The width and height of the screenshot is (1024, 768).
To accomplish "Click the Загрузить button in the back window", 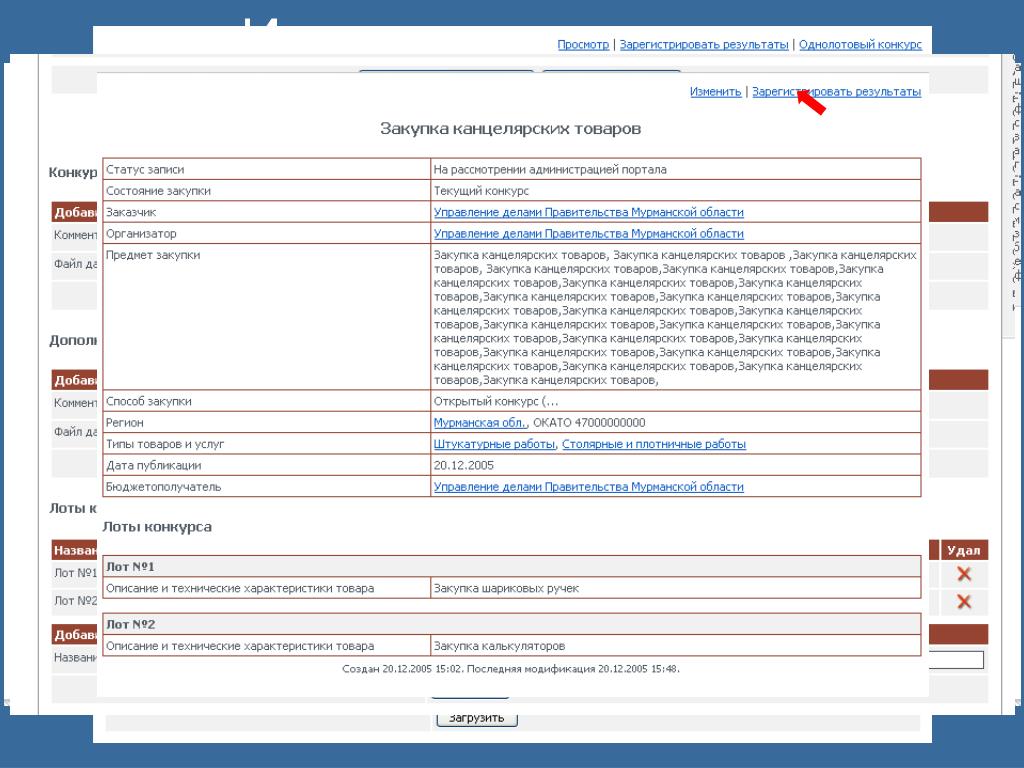I will coord(477,718).
